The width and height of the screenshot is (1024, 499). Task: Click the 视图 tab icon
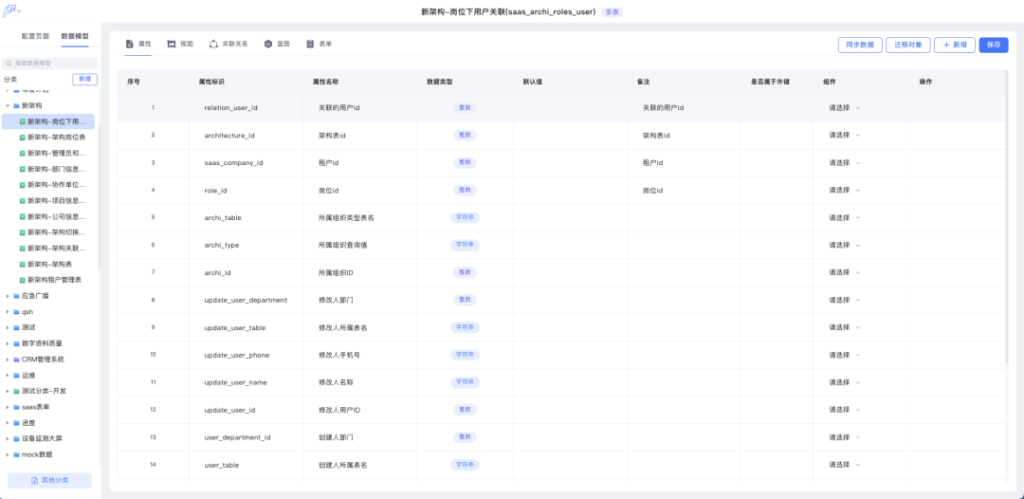[172, 45]
